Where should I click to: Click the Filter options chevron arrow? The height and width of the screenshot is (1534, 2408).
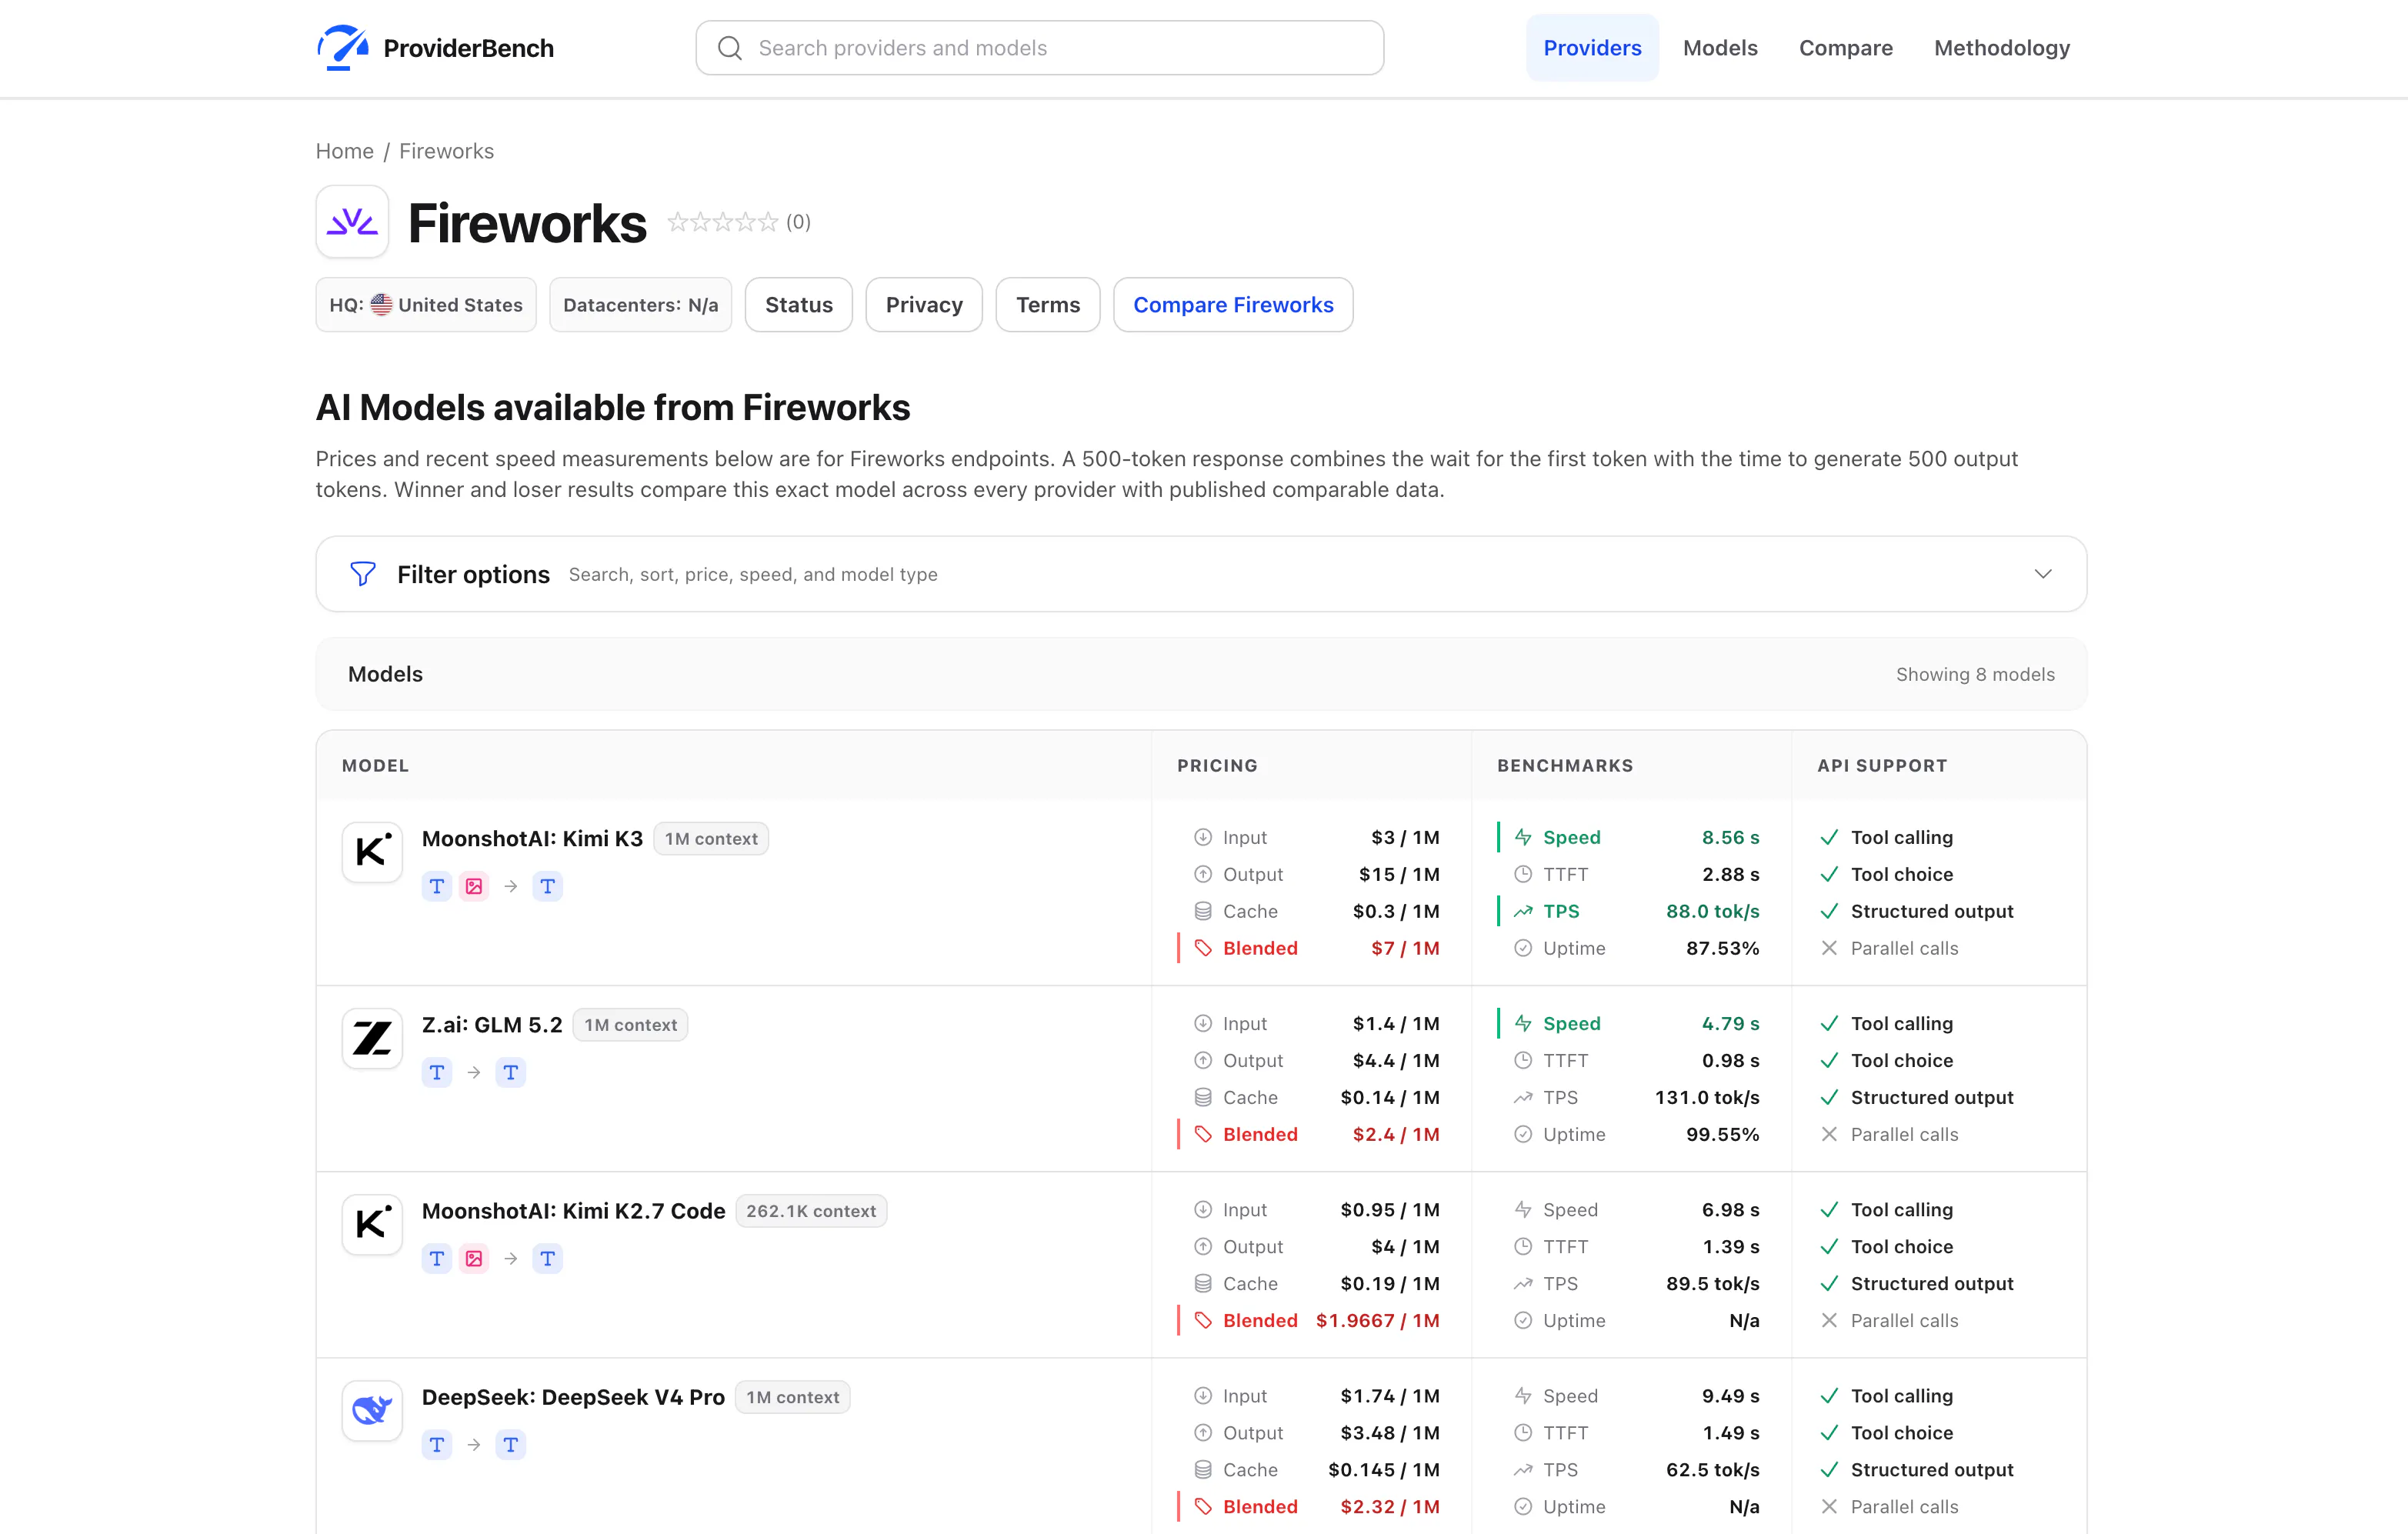click(2043, 574)
